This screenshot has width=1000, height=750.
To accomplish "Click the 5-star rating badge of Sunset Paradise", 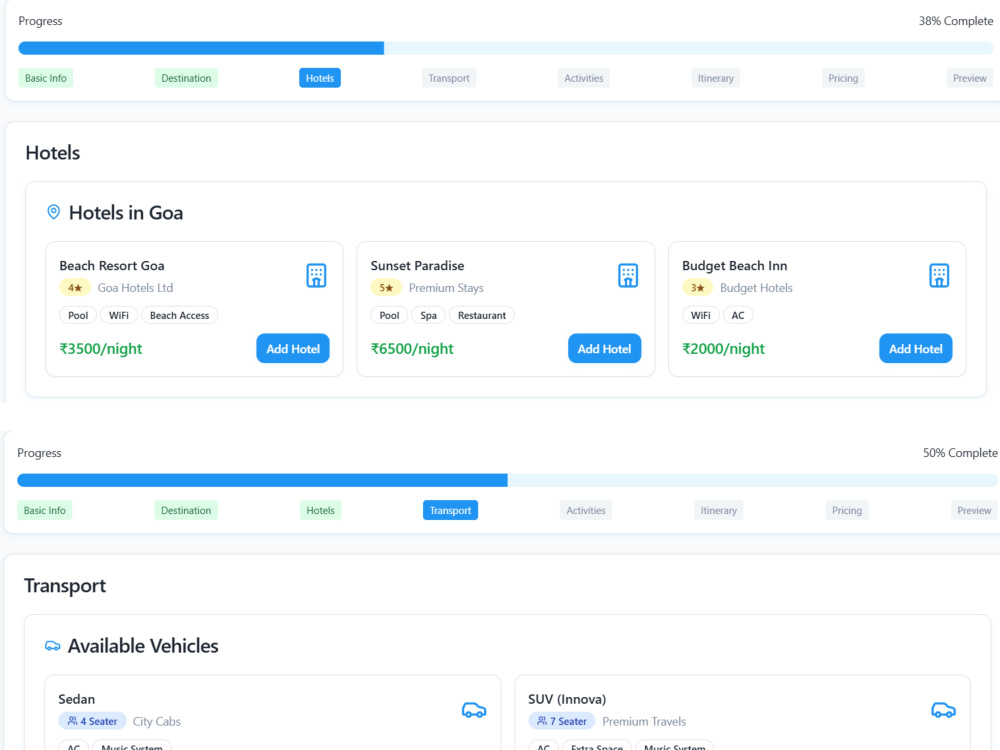I will point(386,288).
